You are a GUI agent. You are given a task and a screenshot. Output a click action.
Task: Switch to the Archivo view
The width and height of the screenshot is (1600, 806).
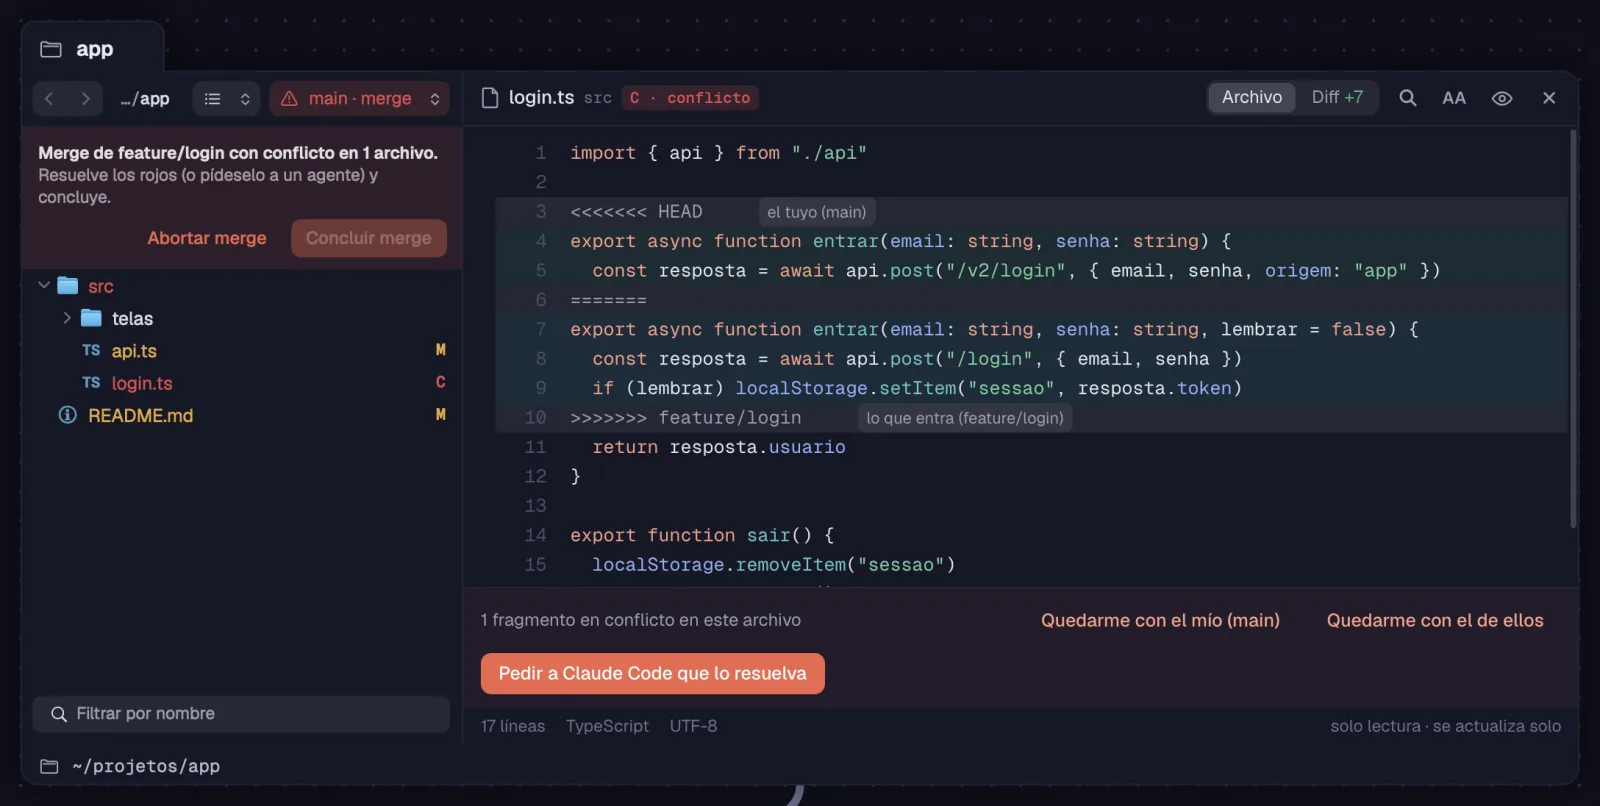(x=1252, y=97)
